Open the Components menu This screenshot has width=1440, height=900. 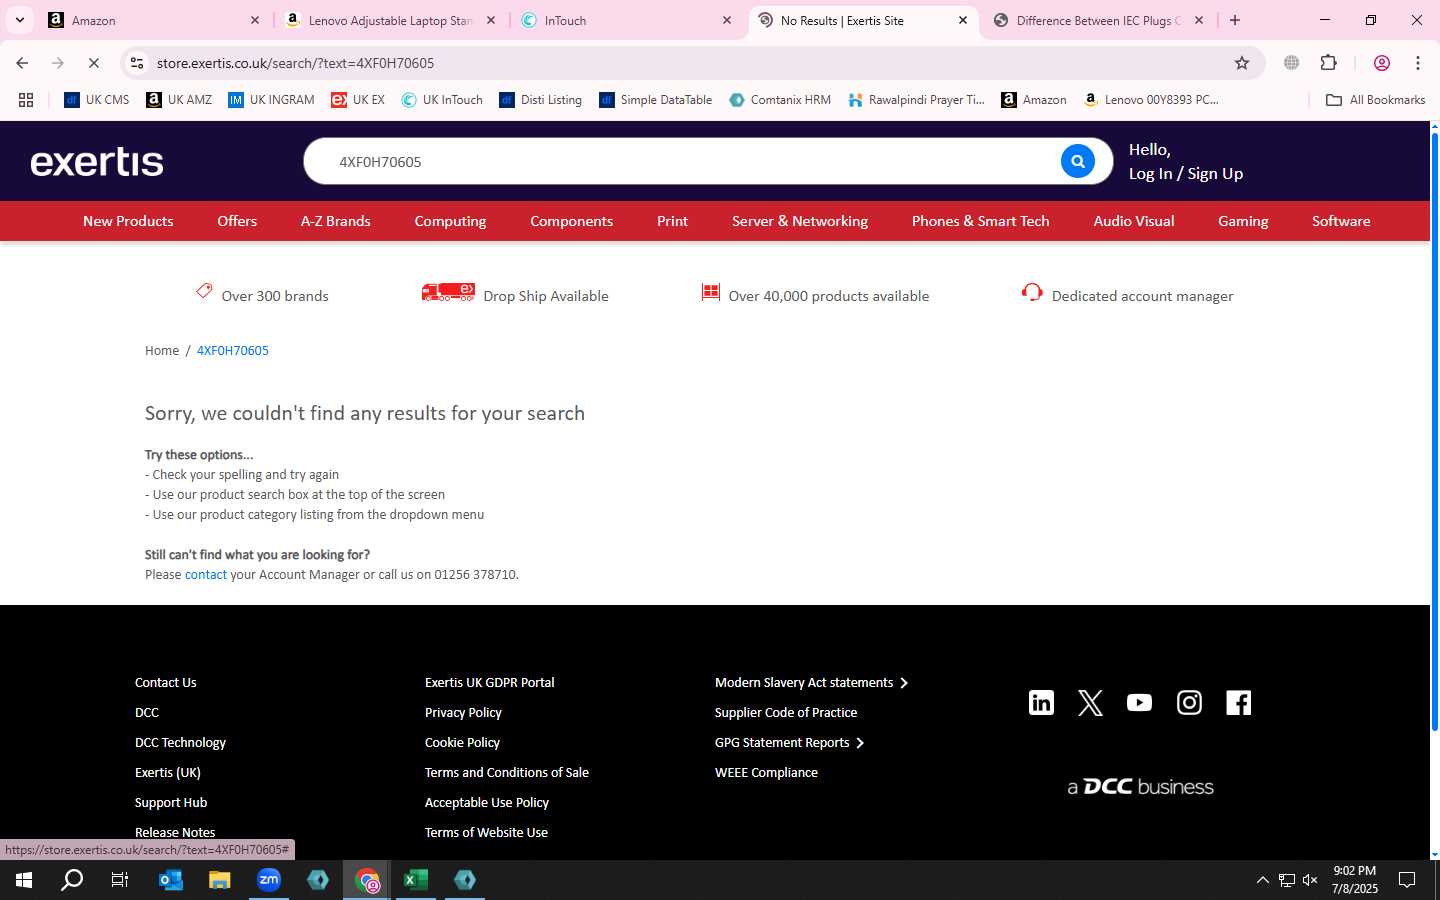click(x=571, y=221)
